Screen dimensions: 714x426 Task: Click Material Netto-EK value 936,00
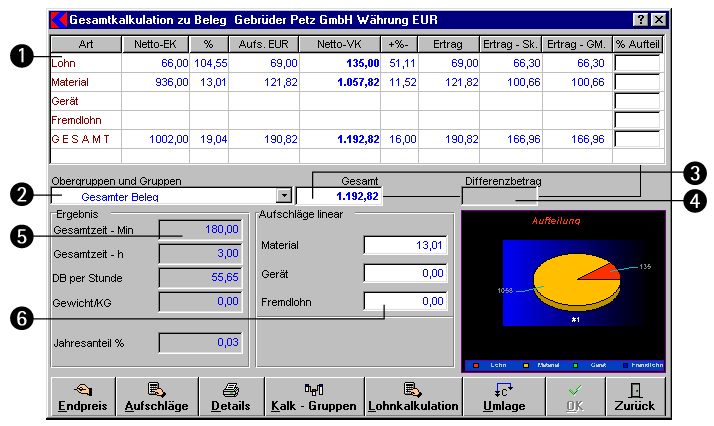[171, 82]
